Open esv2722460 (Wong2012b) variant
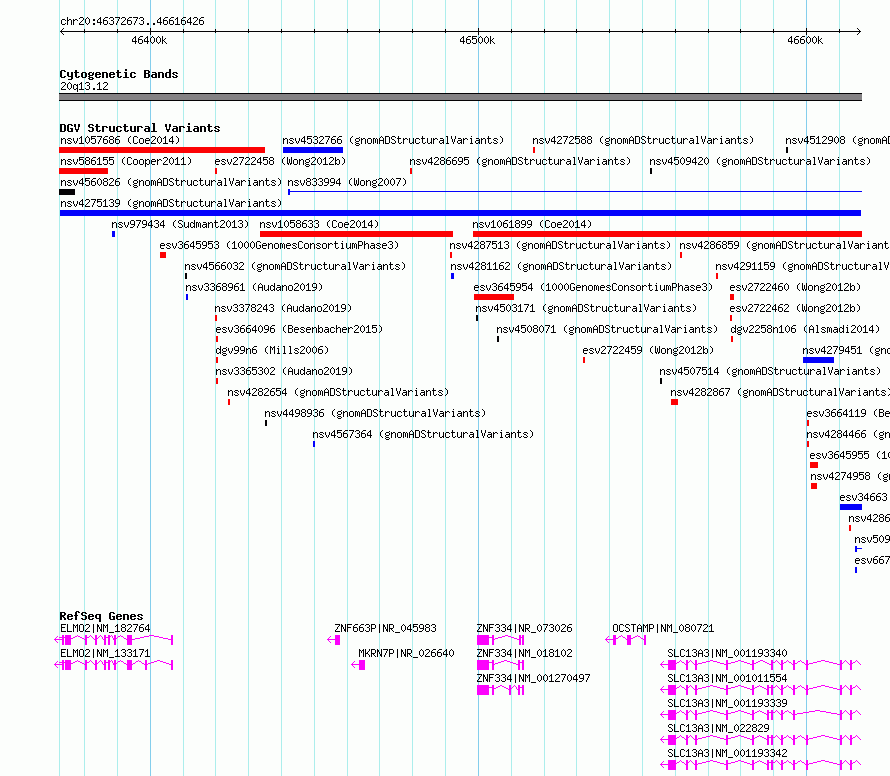Image resolution: width=890 pixels, height=776 pixels. pos(795,287)
